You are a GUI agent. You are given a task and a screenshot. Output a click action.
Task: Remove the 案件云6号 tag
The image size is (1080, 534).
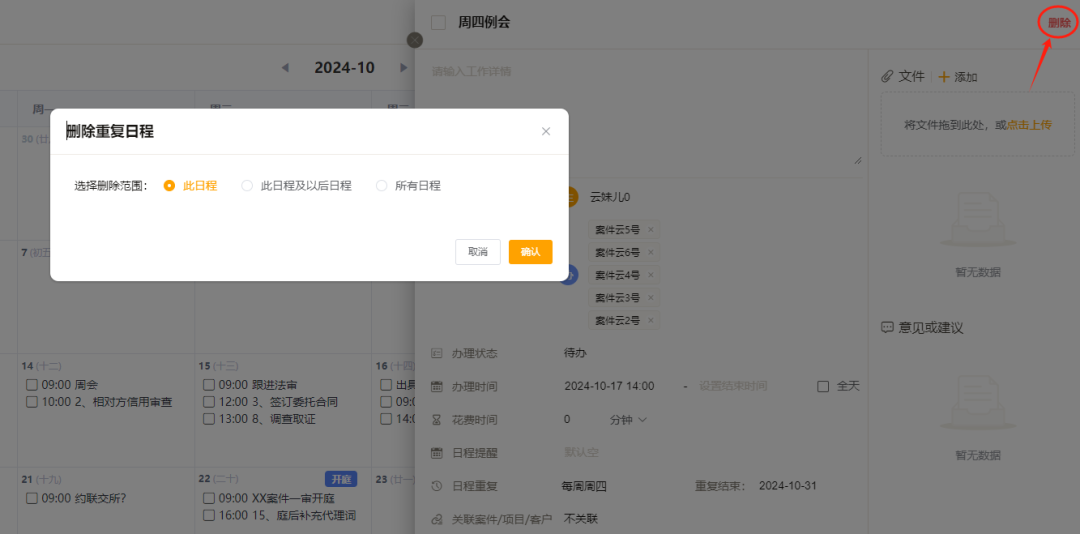point(651,252)
